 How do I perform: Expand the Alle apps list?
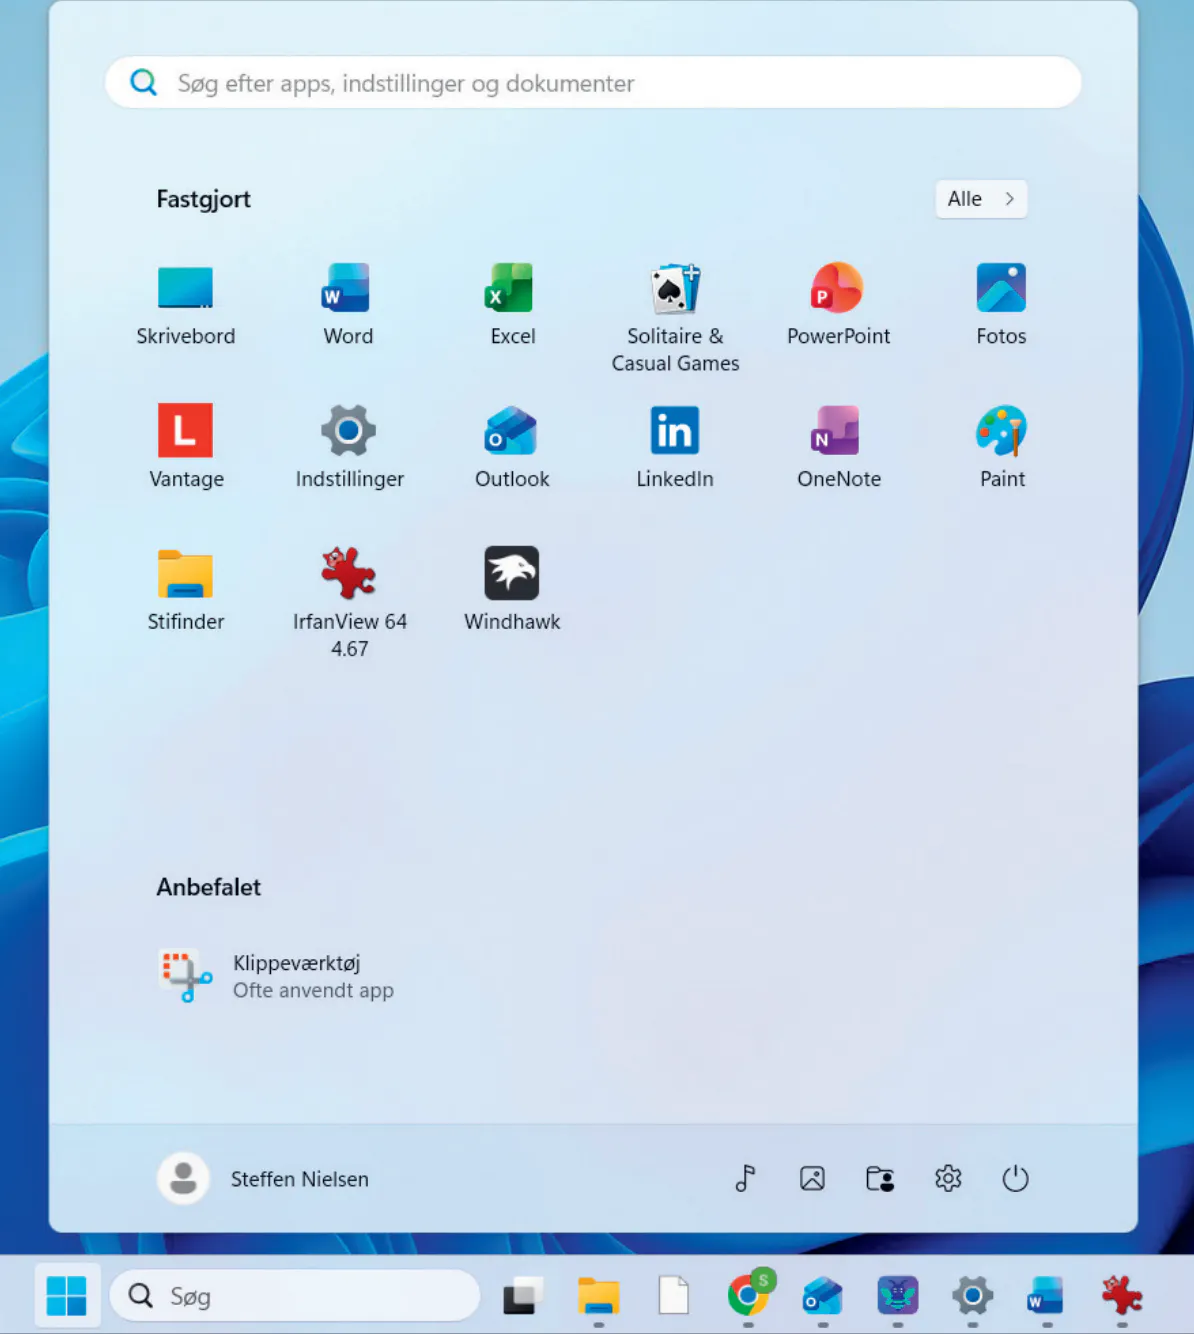coord(981,199)
